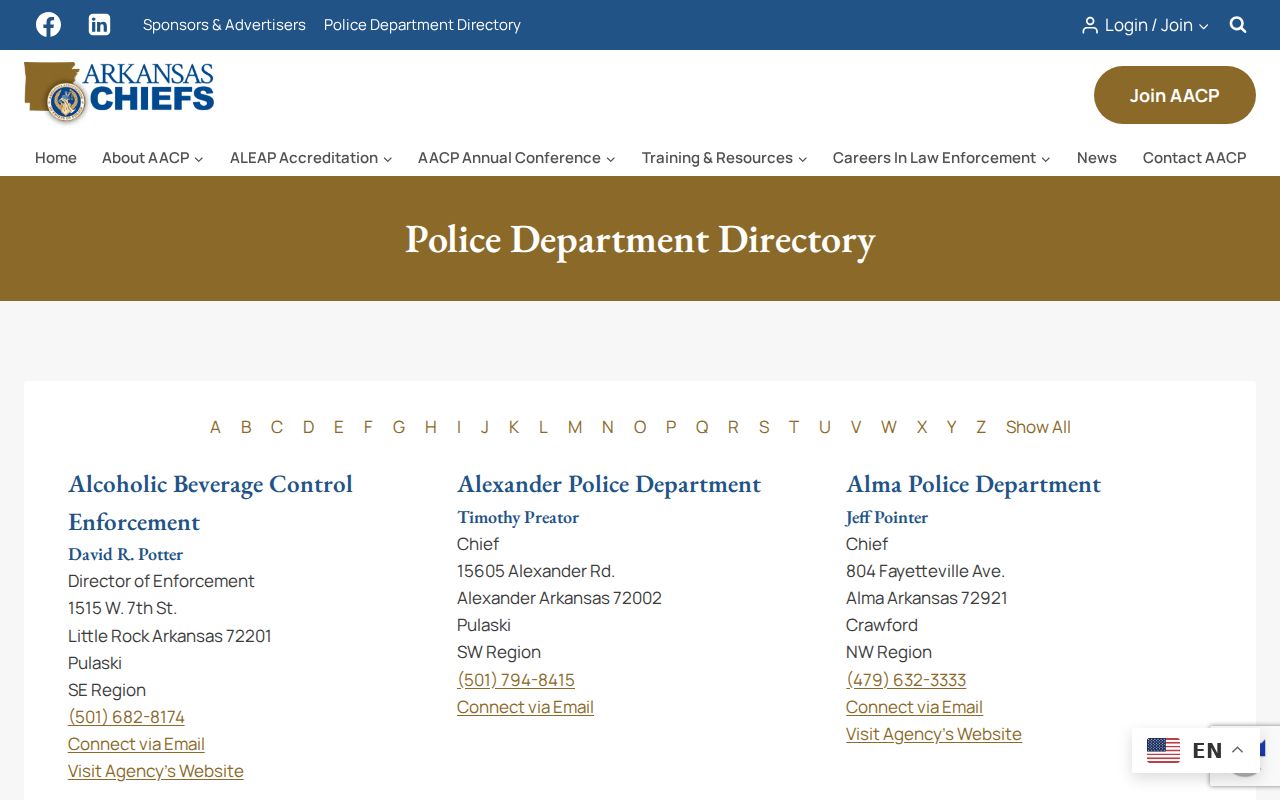This screenshot has height=800, width=1280.
Task: Filter directory by letter Z
Action: [x=981, y=427]
